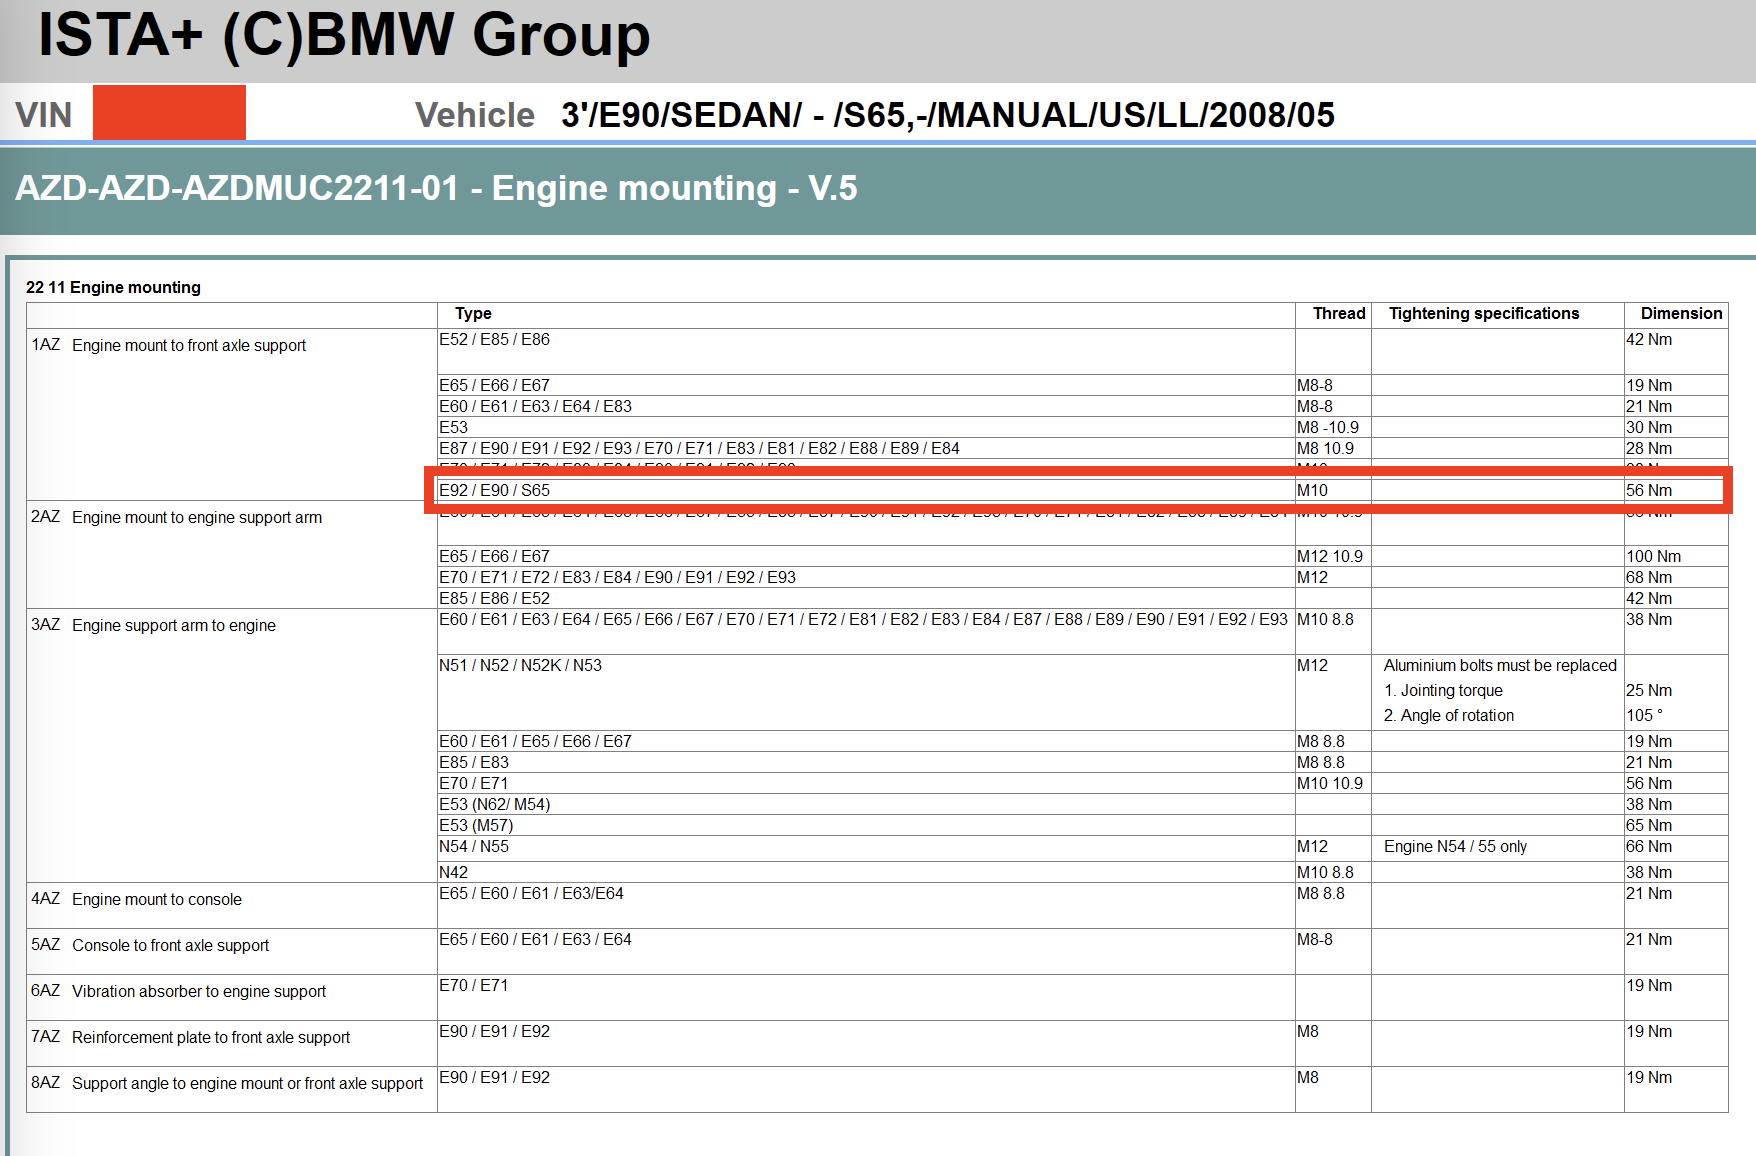Image resolution: width=1756 pixels, height=1156 pixels.
Task: Click the "E85 / E86 / E52" type cell
Action: [x=494, y=598]
